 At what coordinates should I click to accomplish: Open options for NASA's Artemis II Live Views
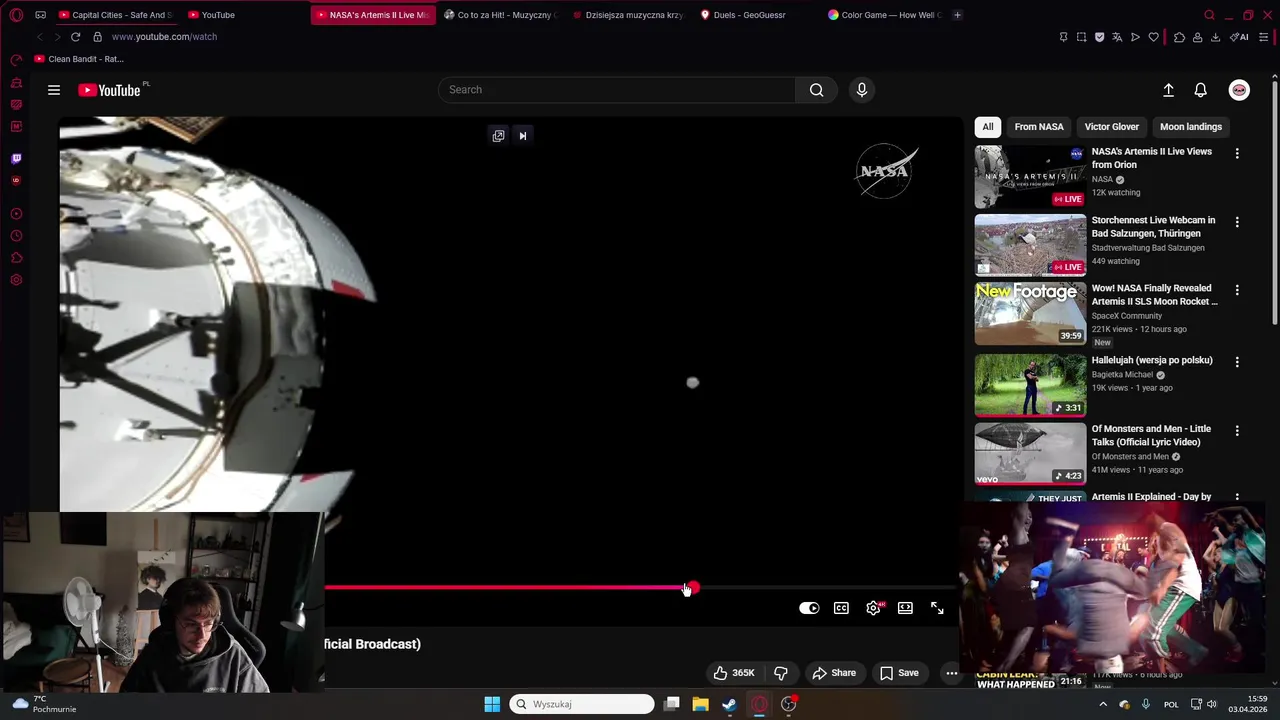pyautogui.click(x=1237, y=153)
